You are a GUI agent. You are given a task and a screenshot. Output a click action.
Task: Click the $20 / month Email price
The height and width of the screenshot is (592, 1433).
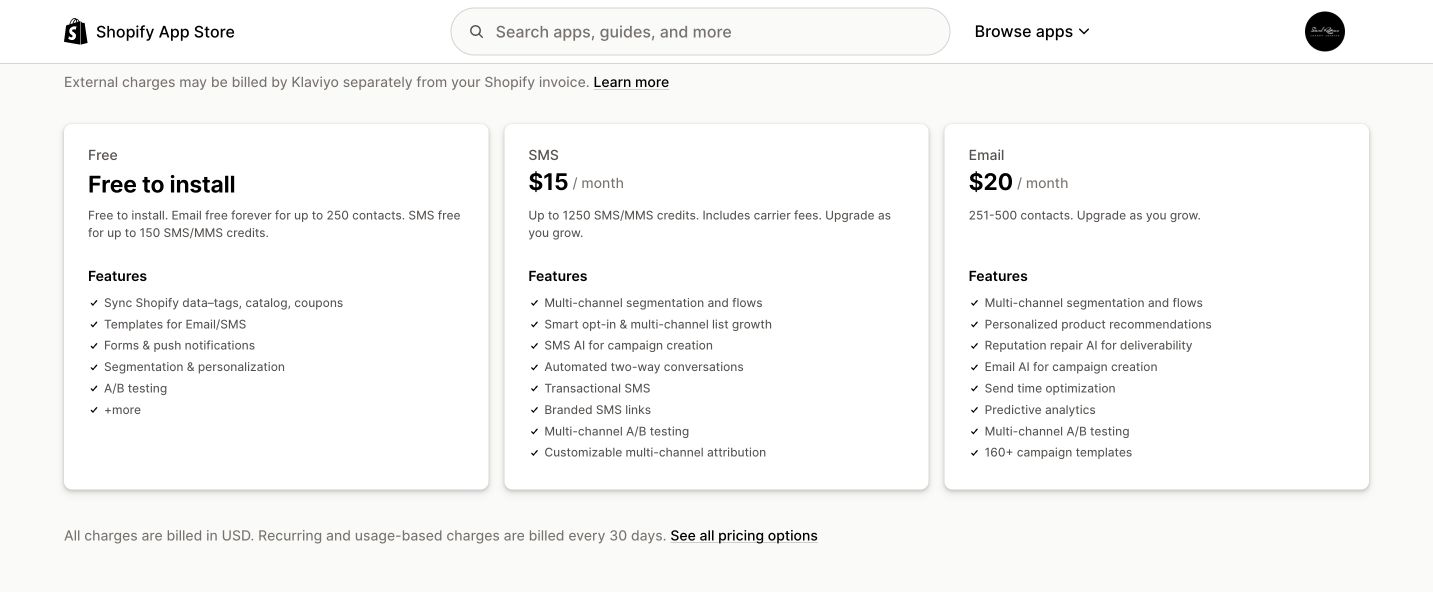pyautogui.click(x=1018, y=182)
